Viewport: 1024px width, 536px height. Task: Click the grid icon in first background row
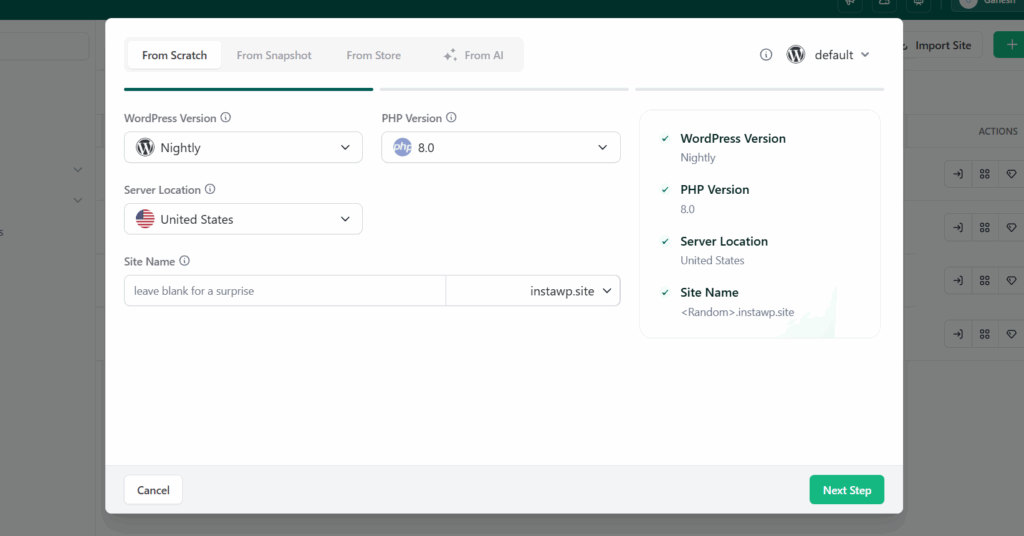click(985, 174)
